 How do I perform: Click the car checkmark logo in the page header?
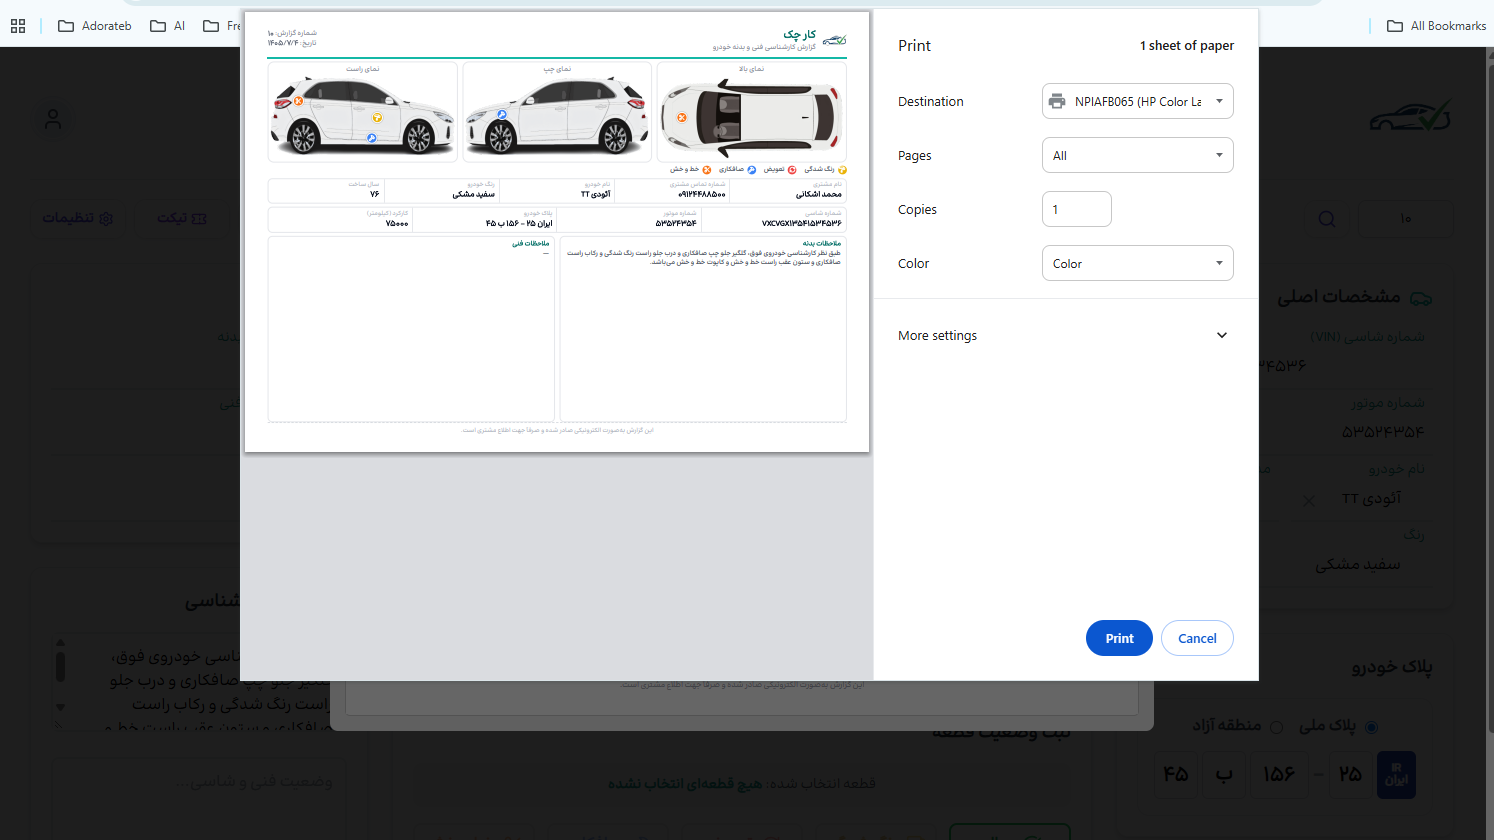(x=1410, y=118)
